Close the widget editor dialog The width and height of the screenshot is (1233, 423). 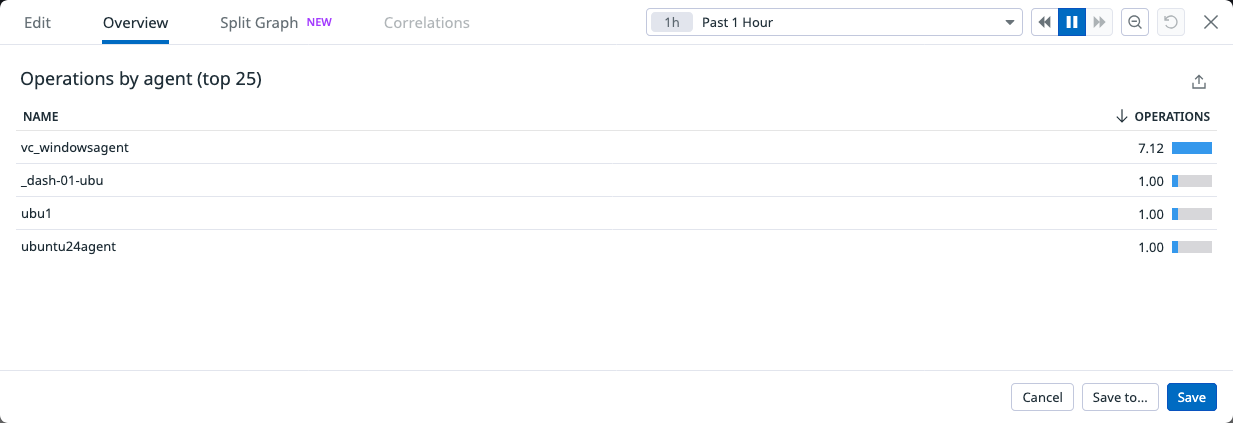pyautogui.click(x=1210, y=23)
